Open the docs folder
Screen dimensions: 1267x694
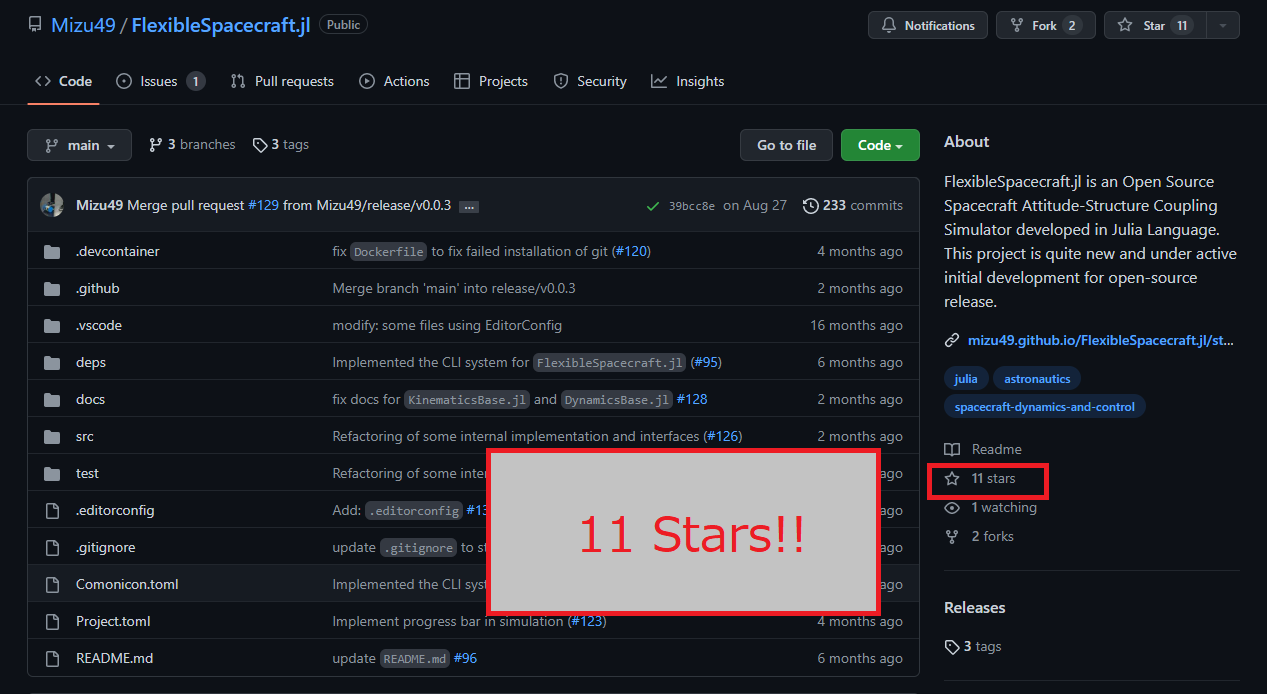click(x=90, y=399)
